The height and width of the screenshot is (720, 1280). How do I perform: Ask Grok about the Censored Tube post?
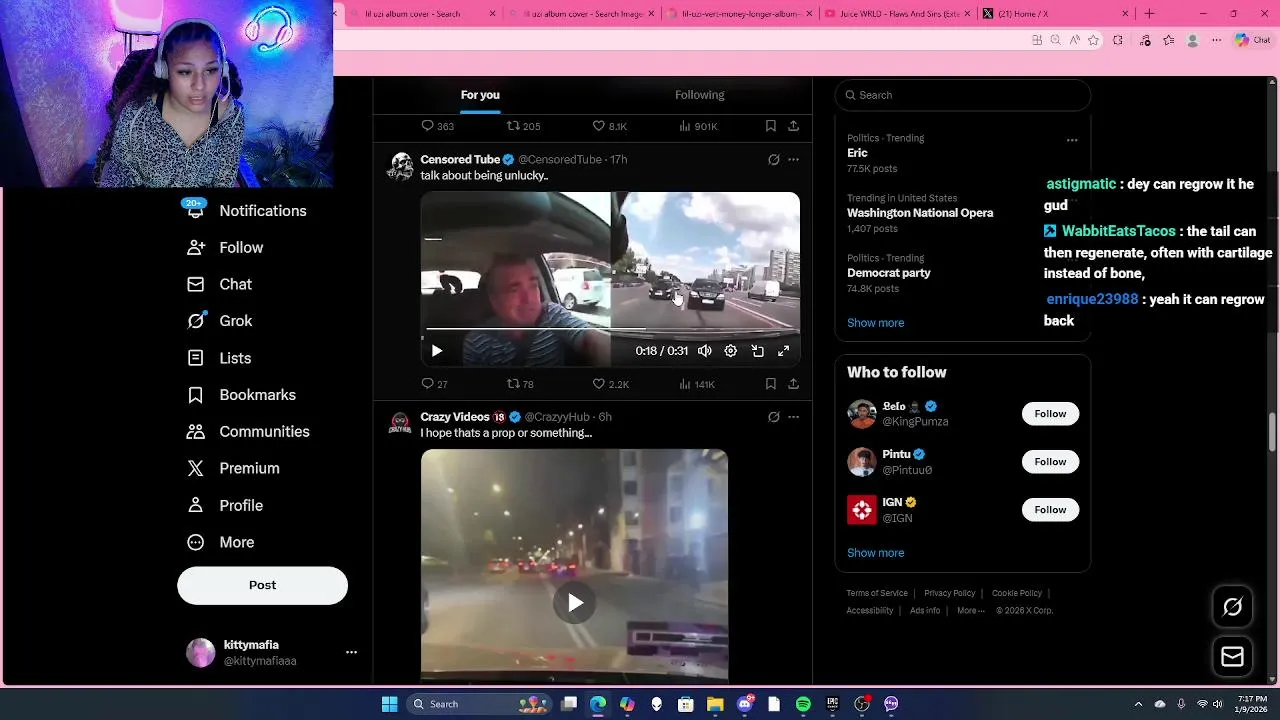coord(773,160)
